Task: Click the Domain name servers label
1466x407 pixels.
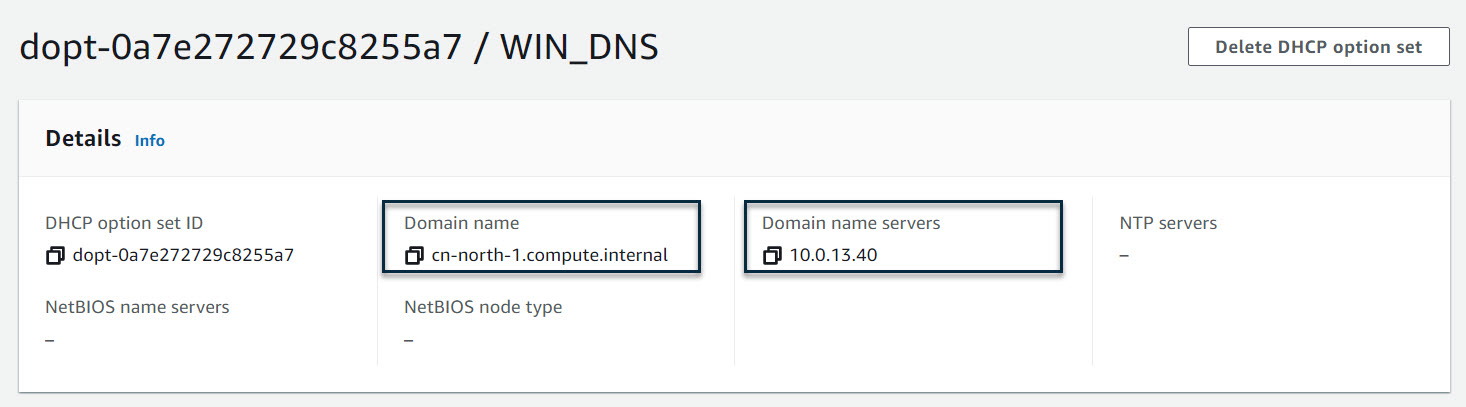Action: pos(851,223)
